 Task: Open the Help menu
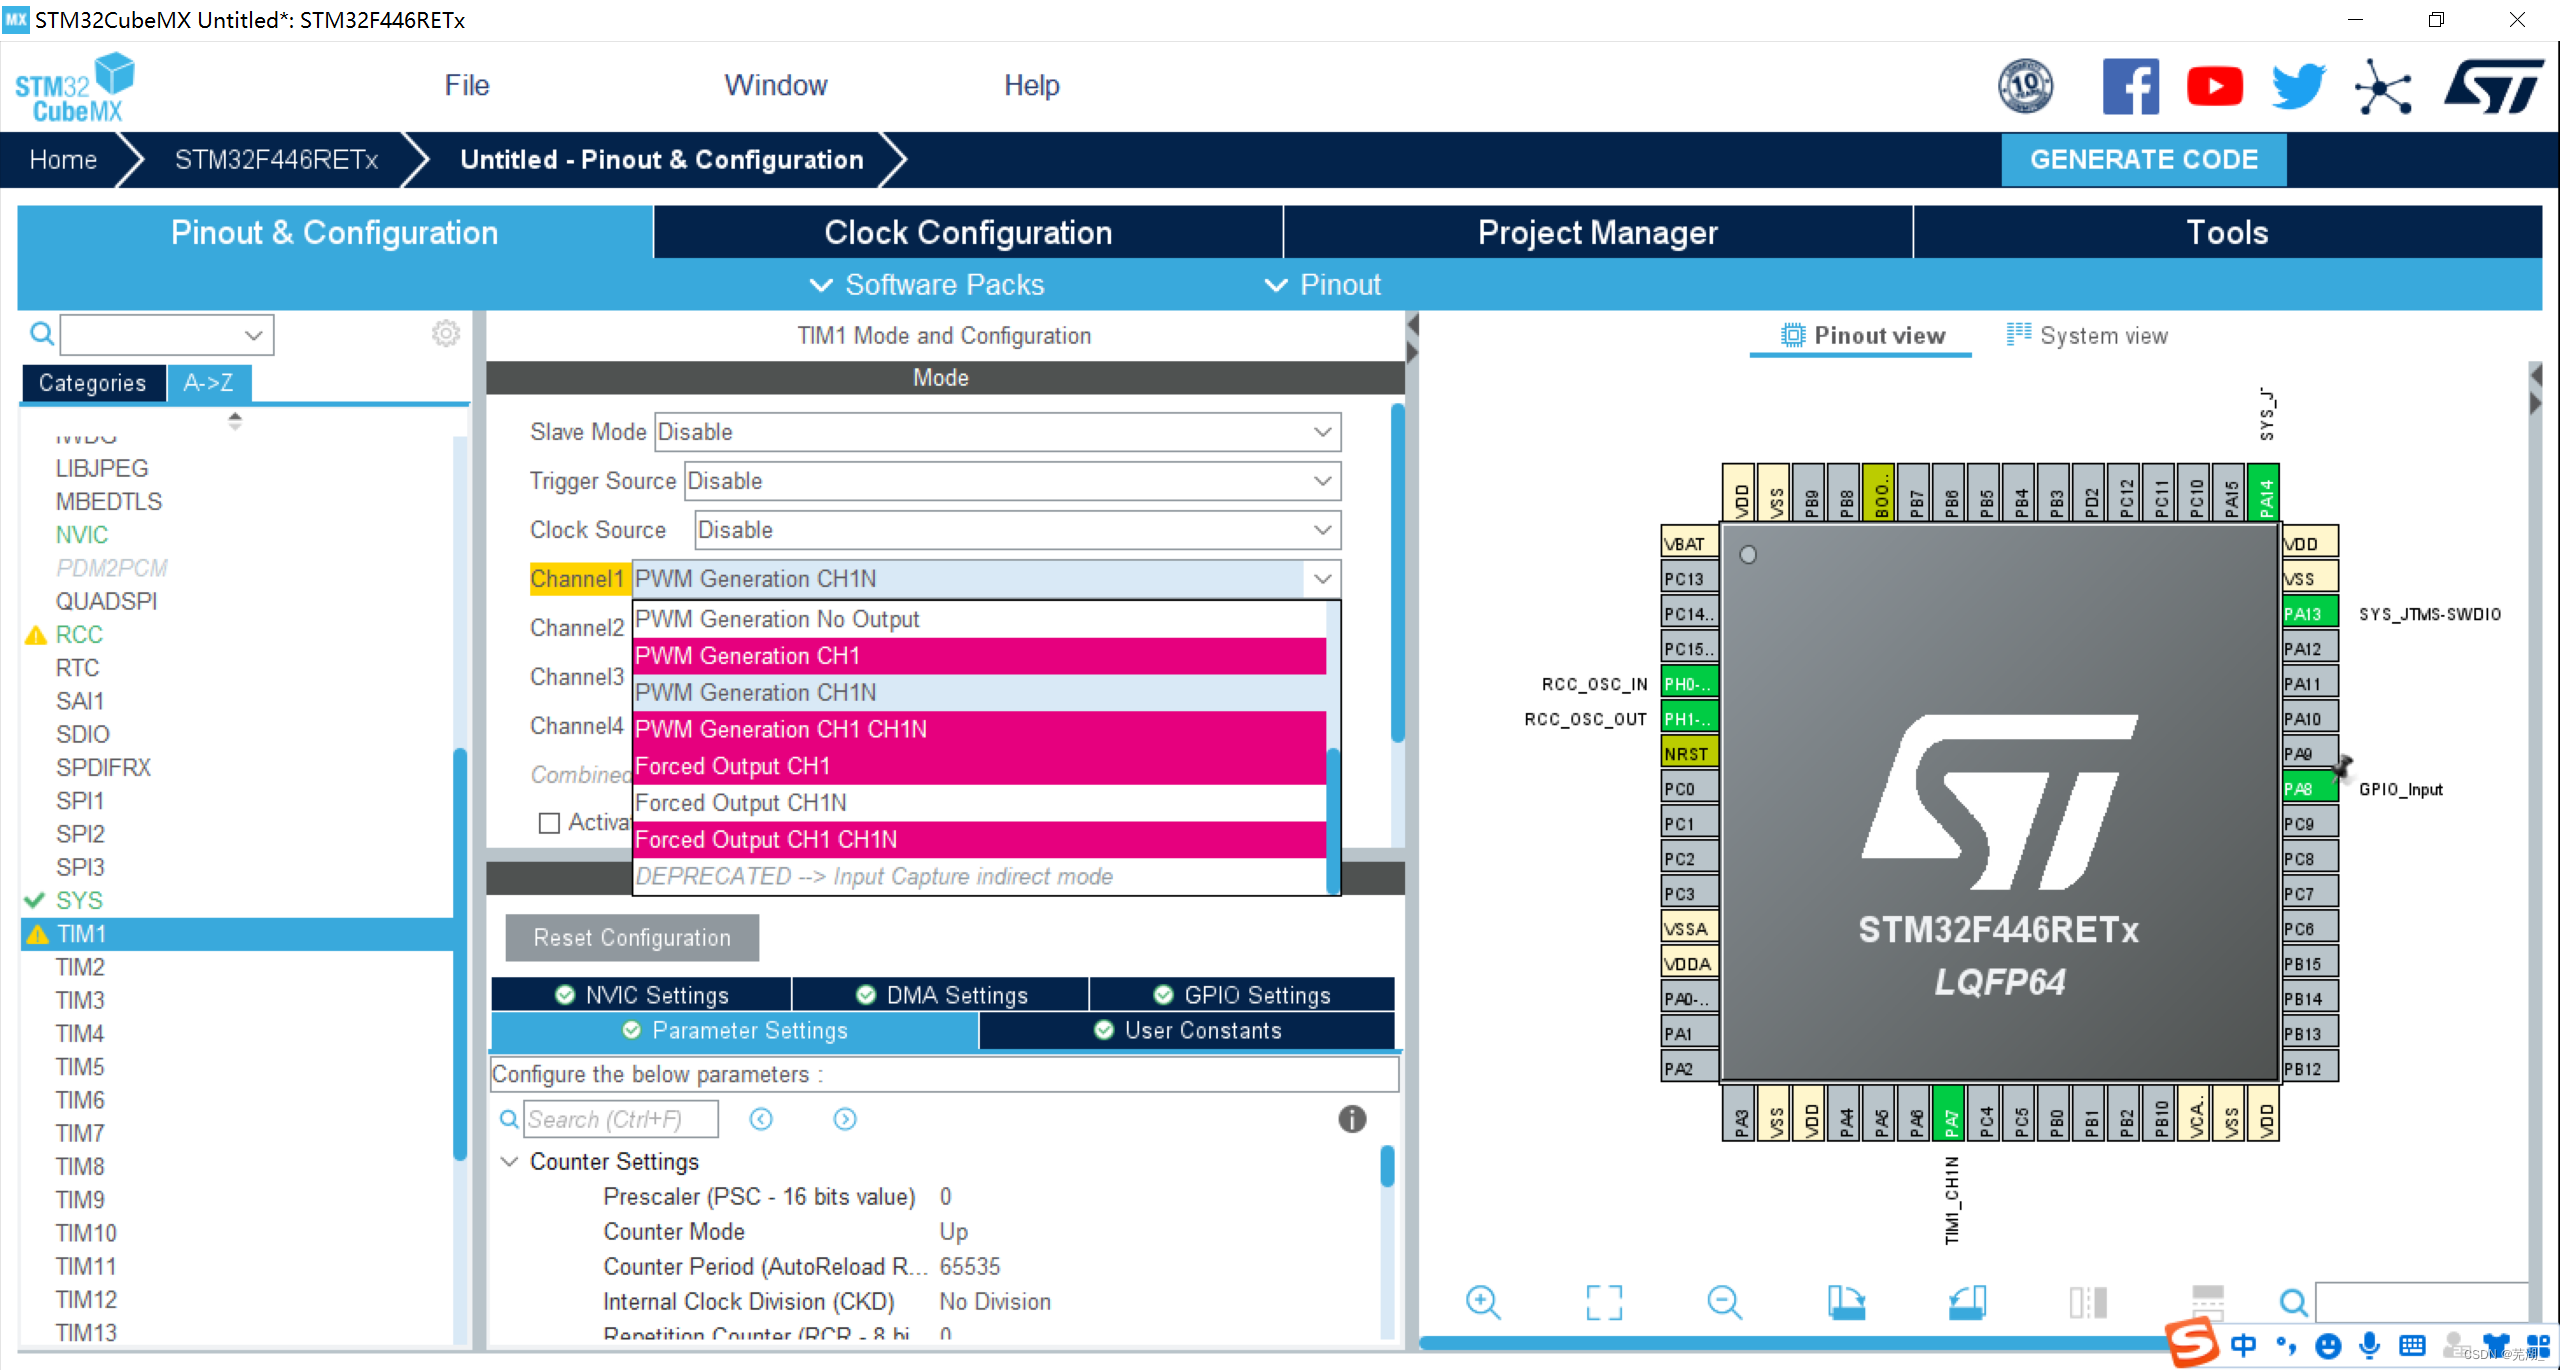pos(1031,86)
